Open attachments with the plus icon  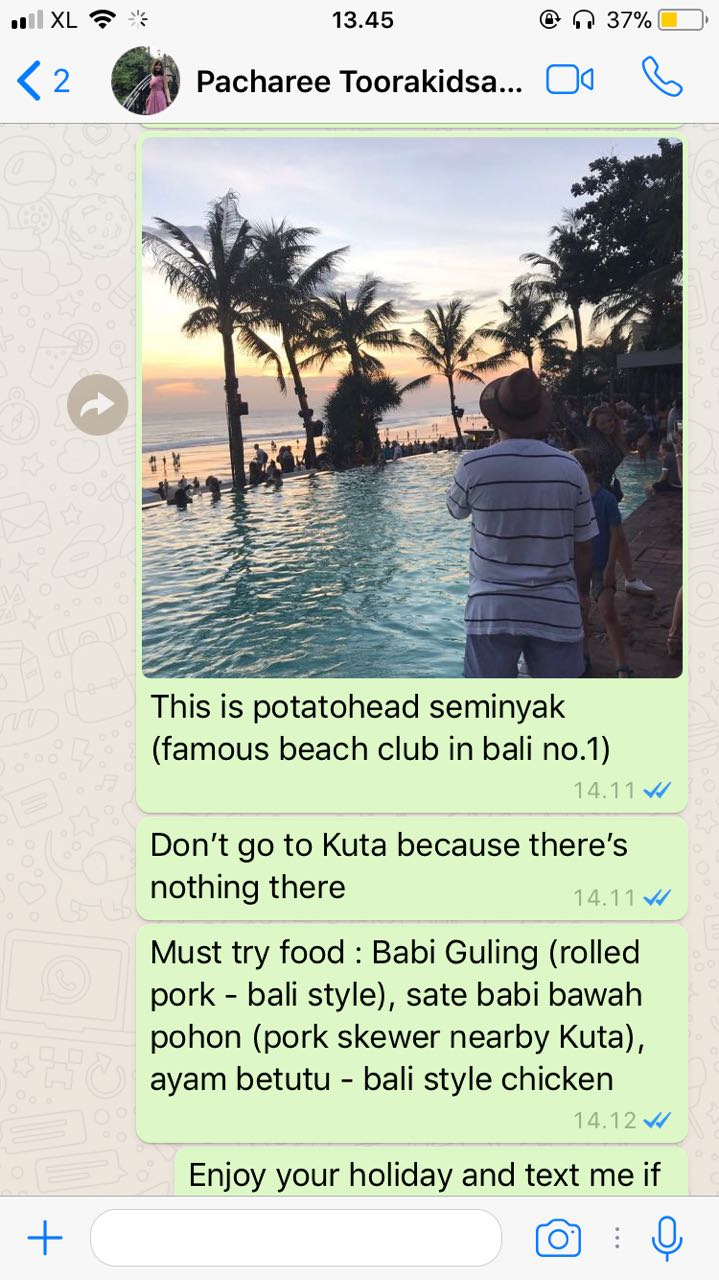click(44, 1239)
